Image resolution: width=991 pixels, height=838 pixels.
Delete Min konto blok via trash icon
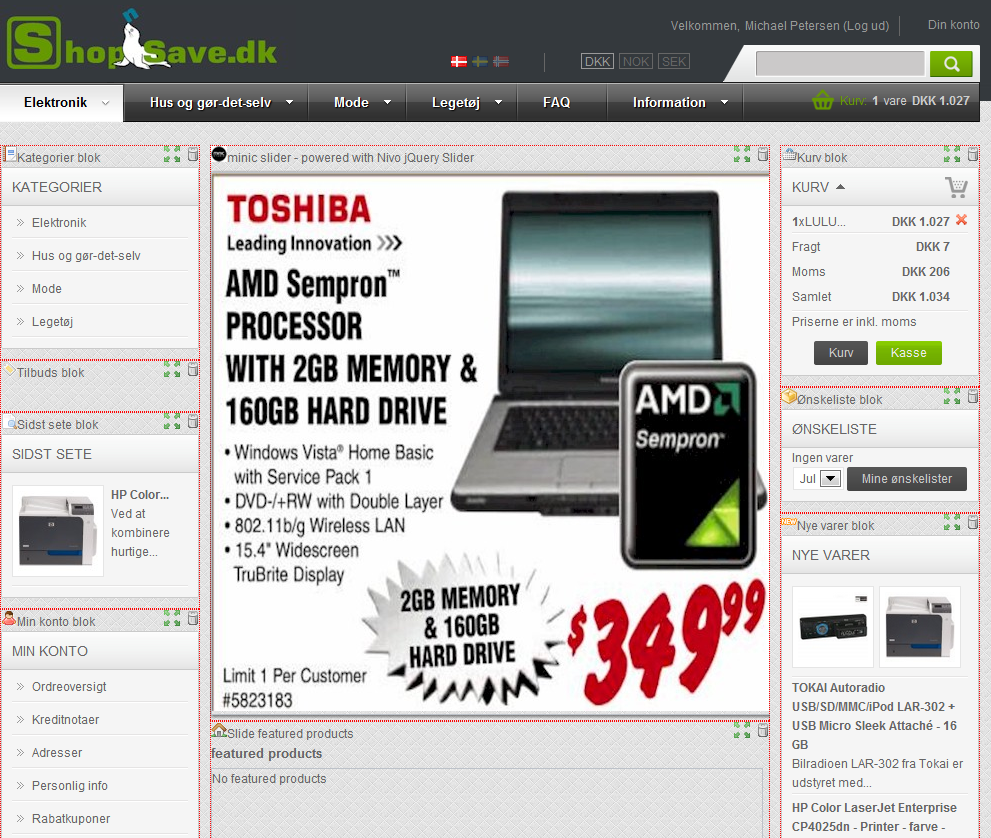pos(193,618)
